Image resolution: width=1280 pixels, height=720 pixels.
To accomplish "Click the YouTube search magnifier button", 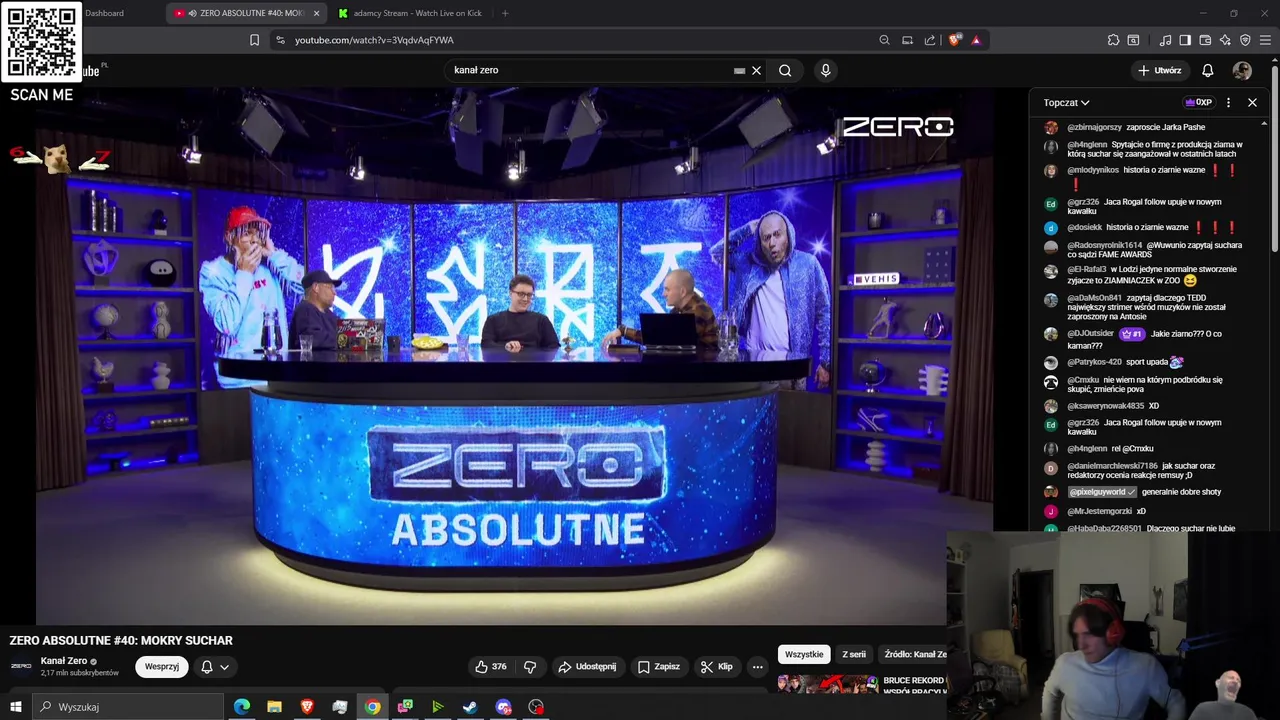I will [x=785, y=70].
